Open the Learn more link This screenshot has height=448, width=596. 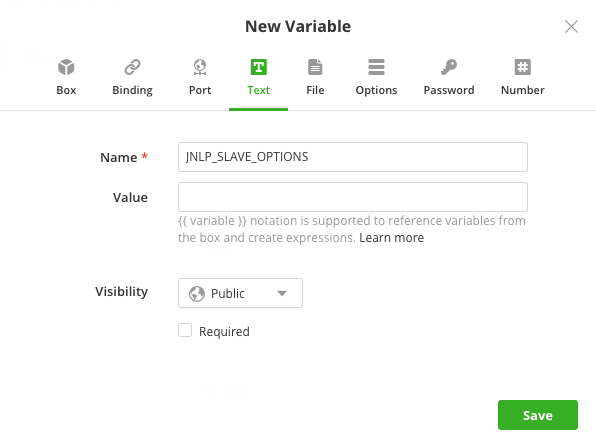392,238
